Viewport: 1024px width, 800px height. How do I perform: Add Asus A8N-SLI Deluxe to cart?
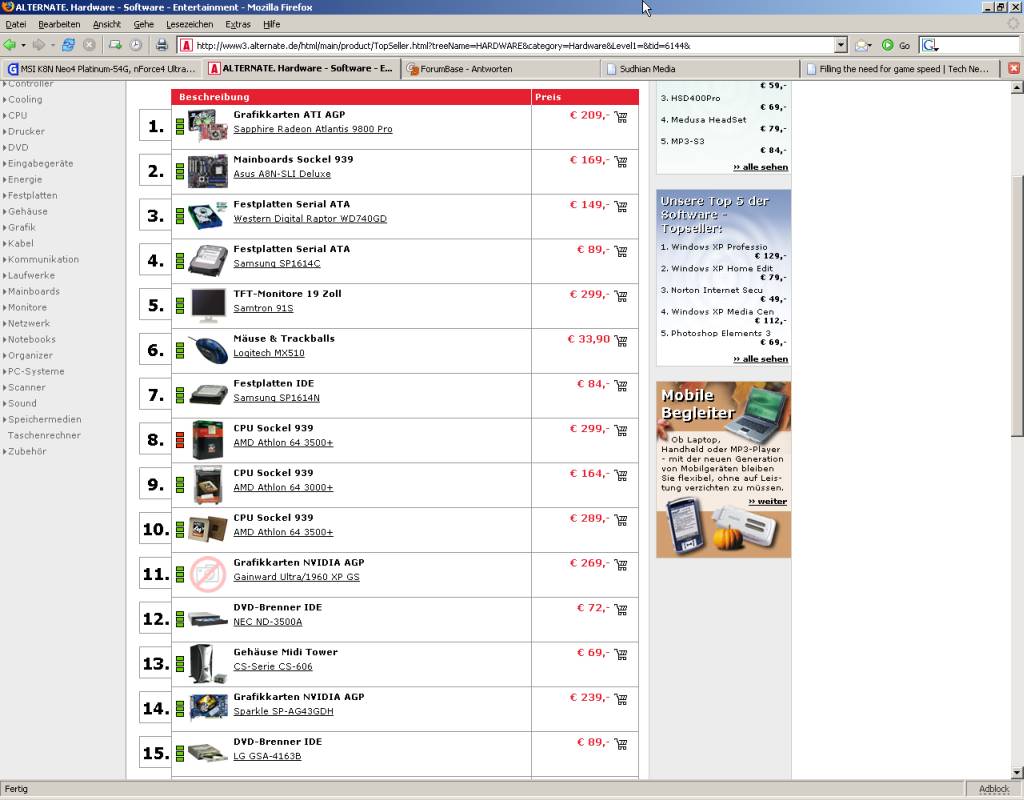(x=620, y=161)
